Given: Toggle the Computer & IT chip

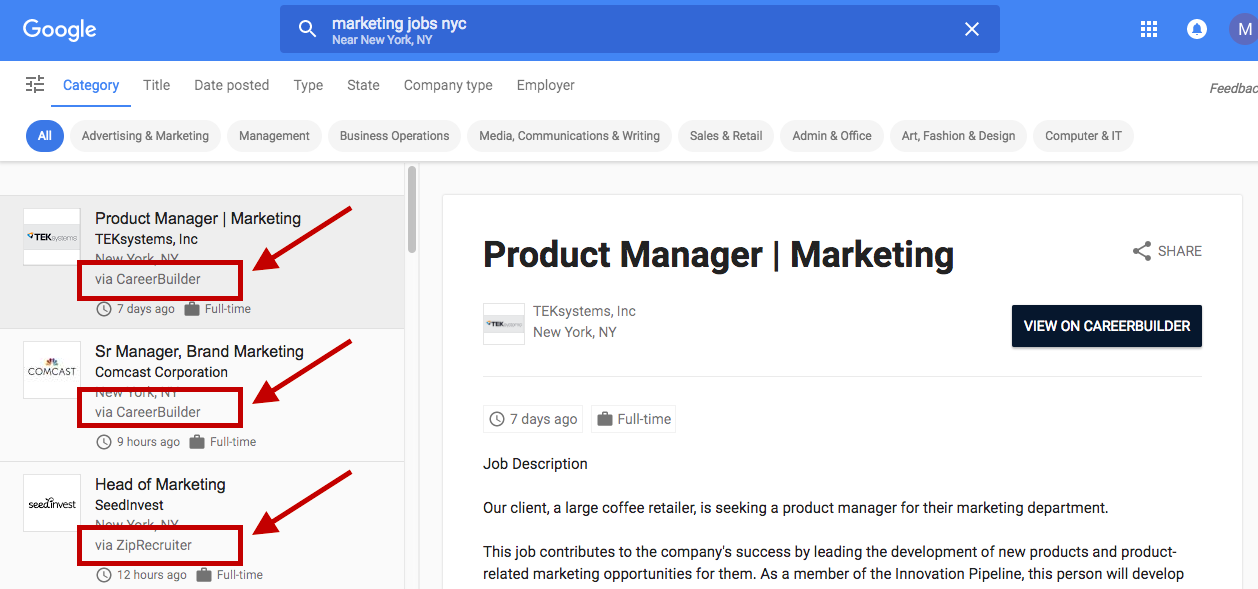Looking at the screenshot, I should 1083,136.
